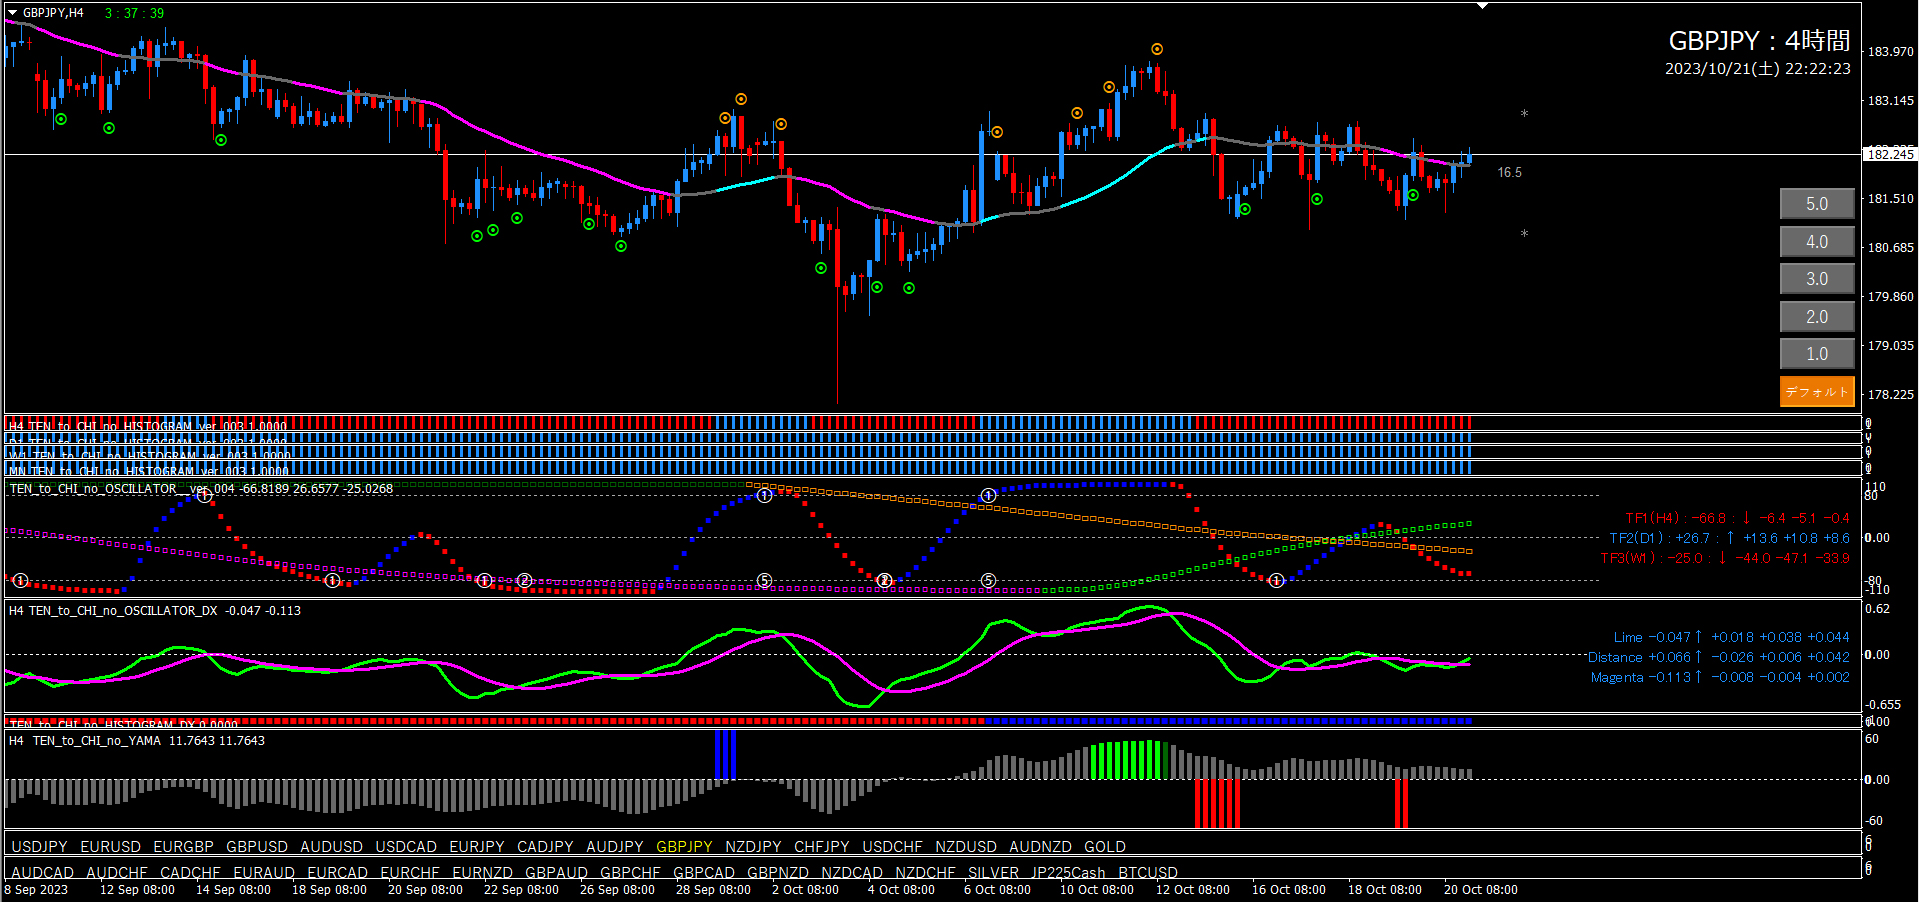This screenshot has height=902, width=1920.
Task: Click the 3:37:39 countdown timer
Action: [x=135, y=13]
